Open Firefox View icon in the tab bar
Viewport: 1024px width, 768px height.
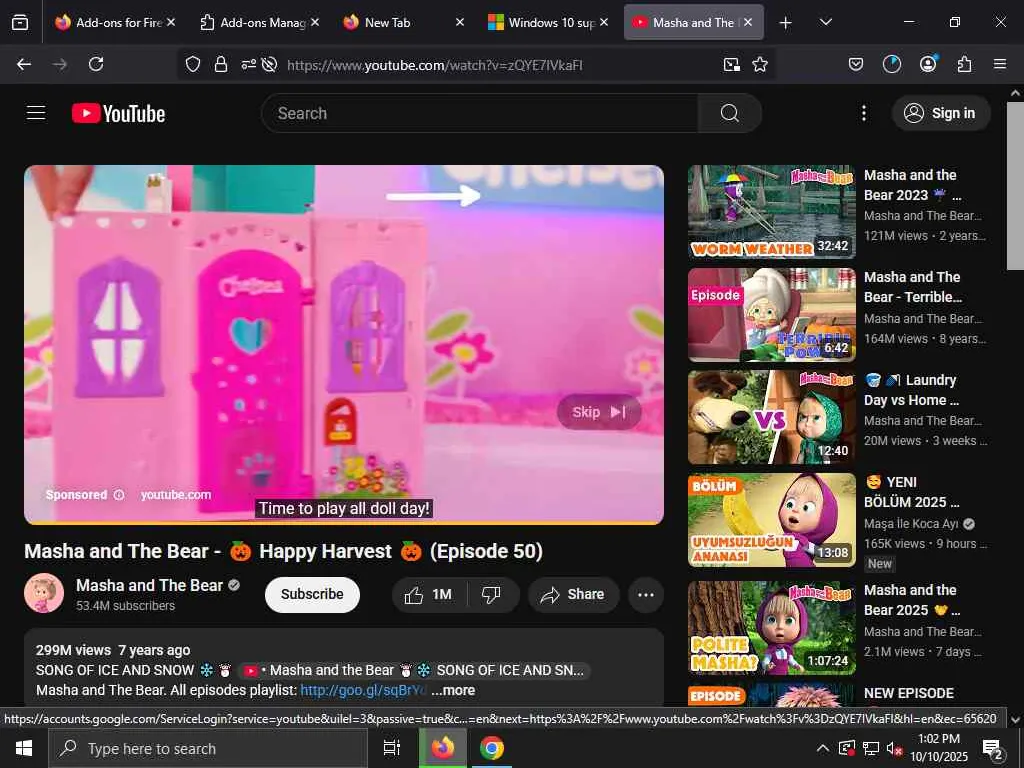coord(20,22)
